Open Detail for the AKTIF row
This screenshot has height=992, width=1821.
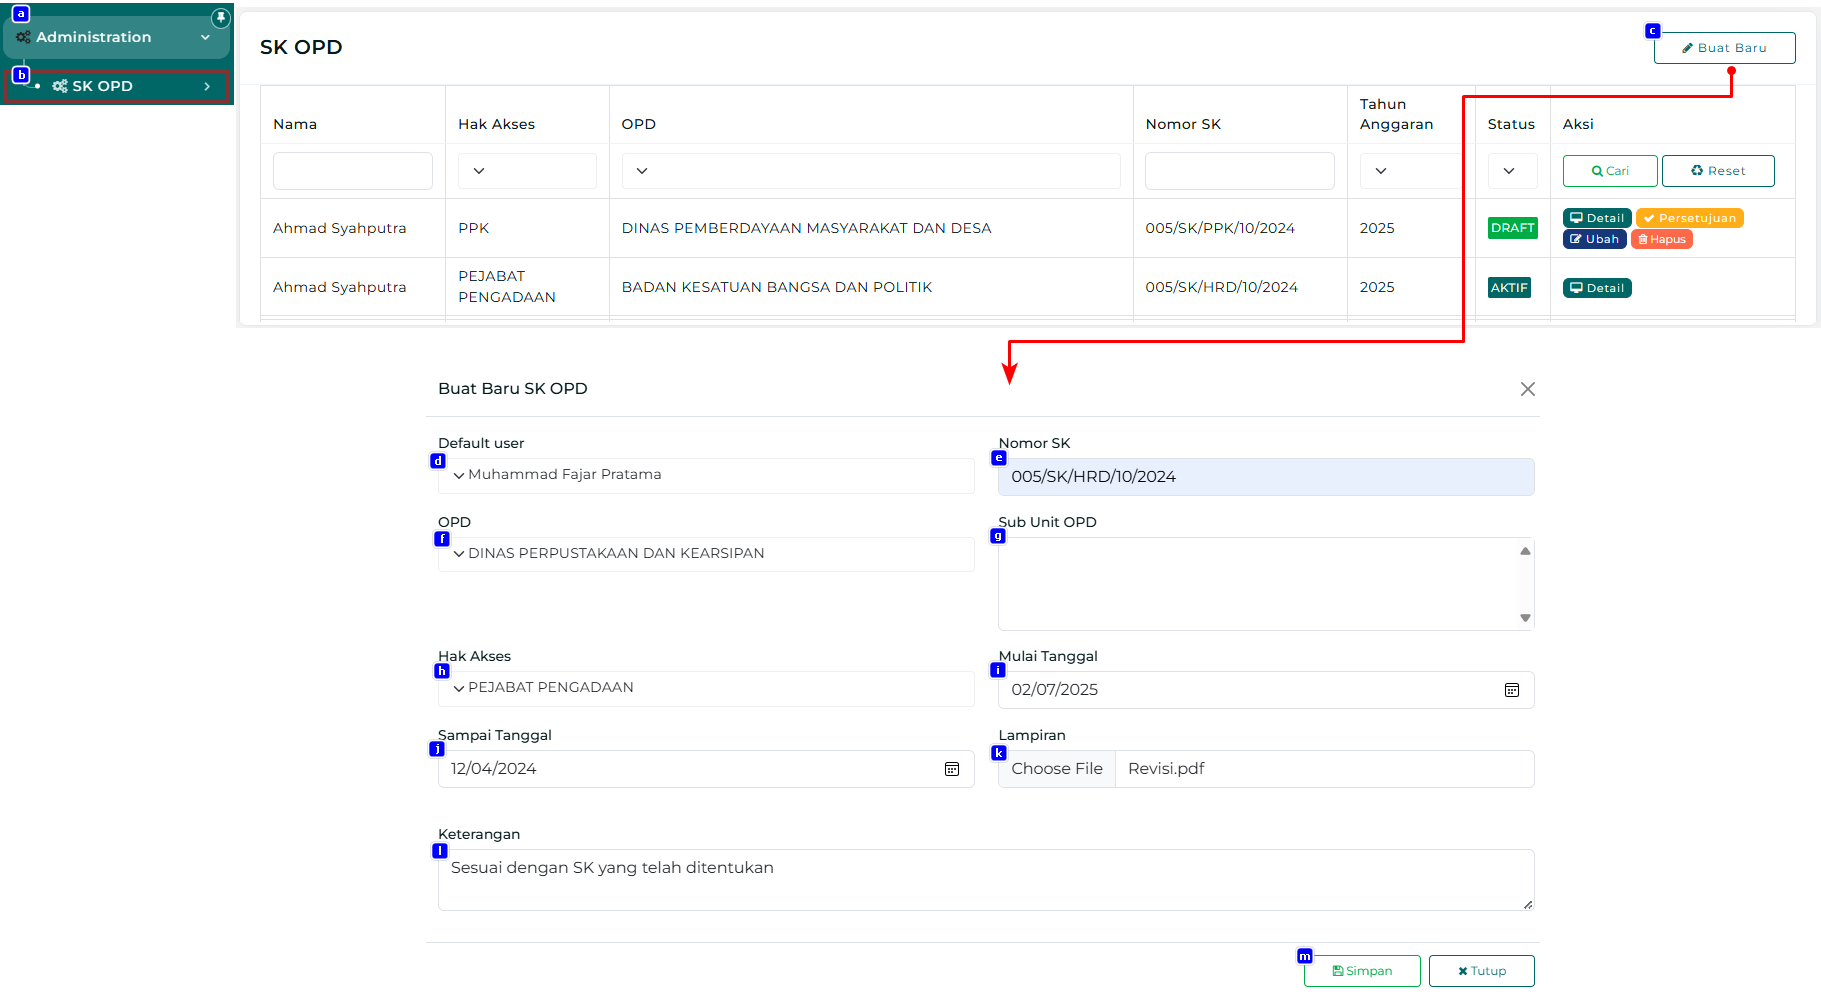(1596, 288)
